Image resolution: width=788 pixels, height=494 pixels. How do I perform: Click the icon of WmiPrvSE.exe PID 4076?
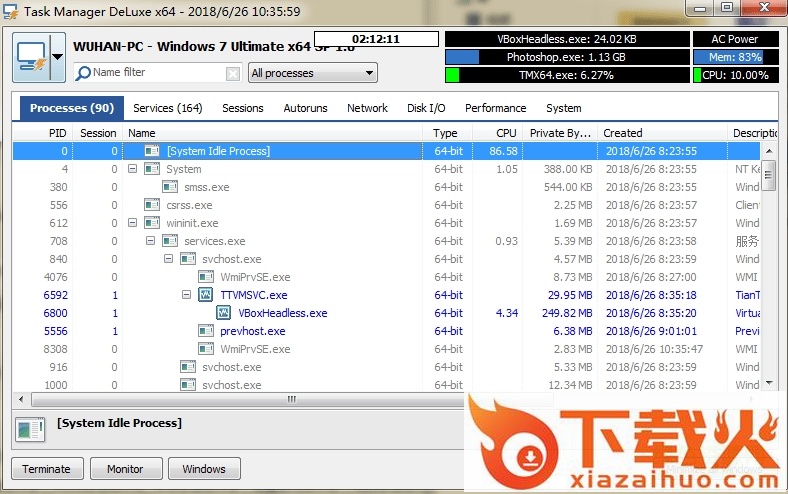[x=206, y=277]
